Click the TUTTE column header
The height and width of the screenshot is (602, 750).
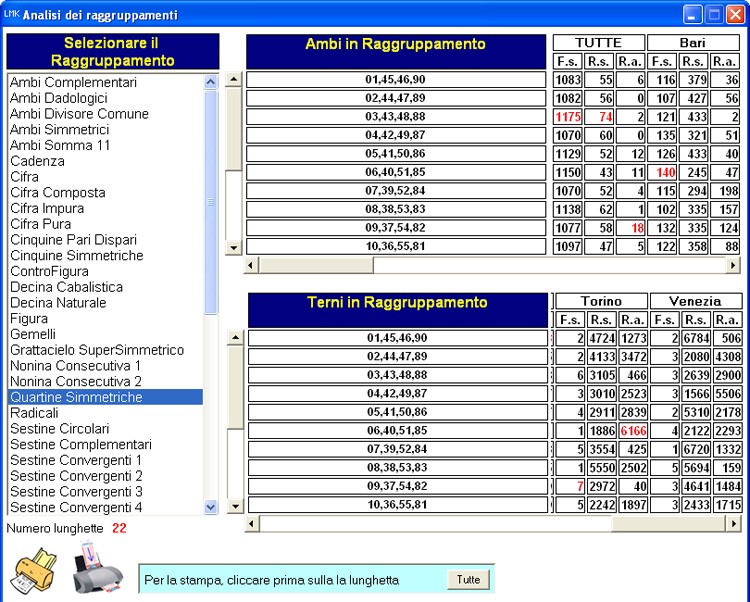(x=598, y=43)
